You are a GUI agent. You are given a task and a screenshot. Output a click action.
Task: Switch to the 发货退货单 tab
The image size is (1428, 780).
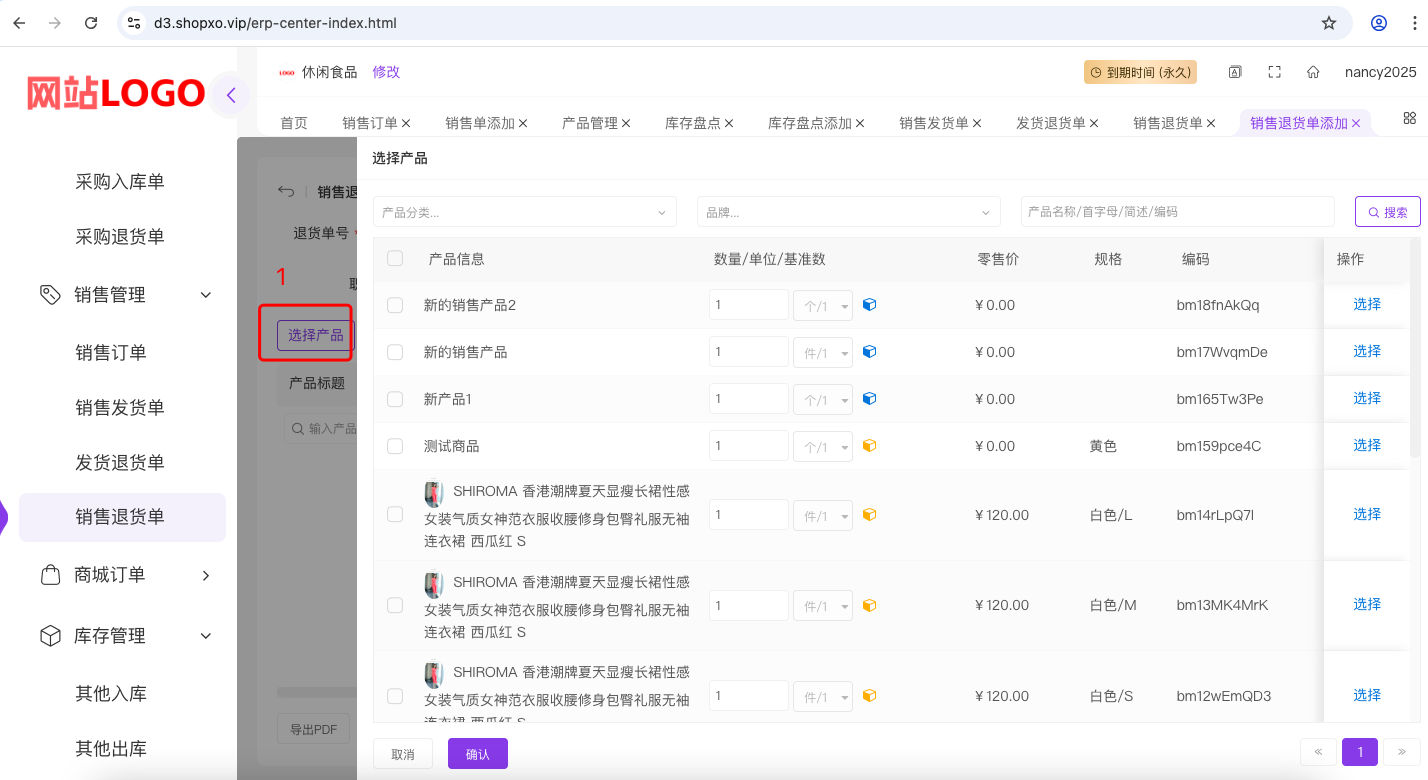[1051, 123]
